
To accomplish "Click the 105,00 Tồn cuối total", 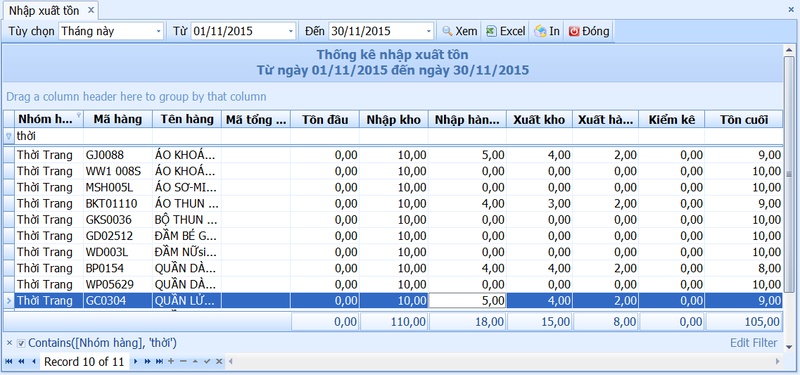I will coord(743,322).
